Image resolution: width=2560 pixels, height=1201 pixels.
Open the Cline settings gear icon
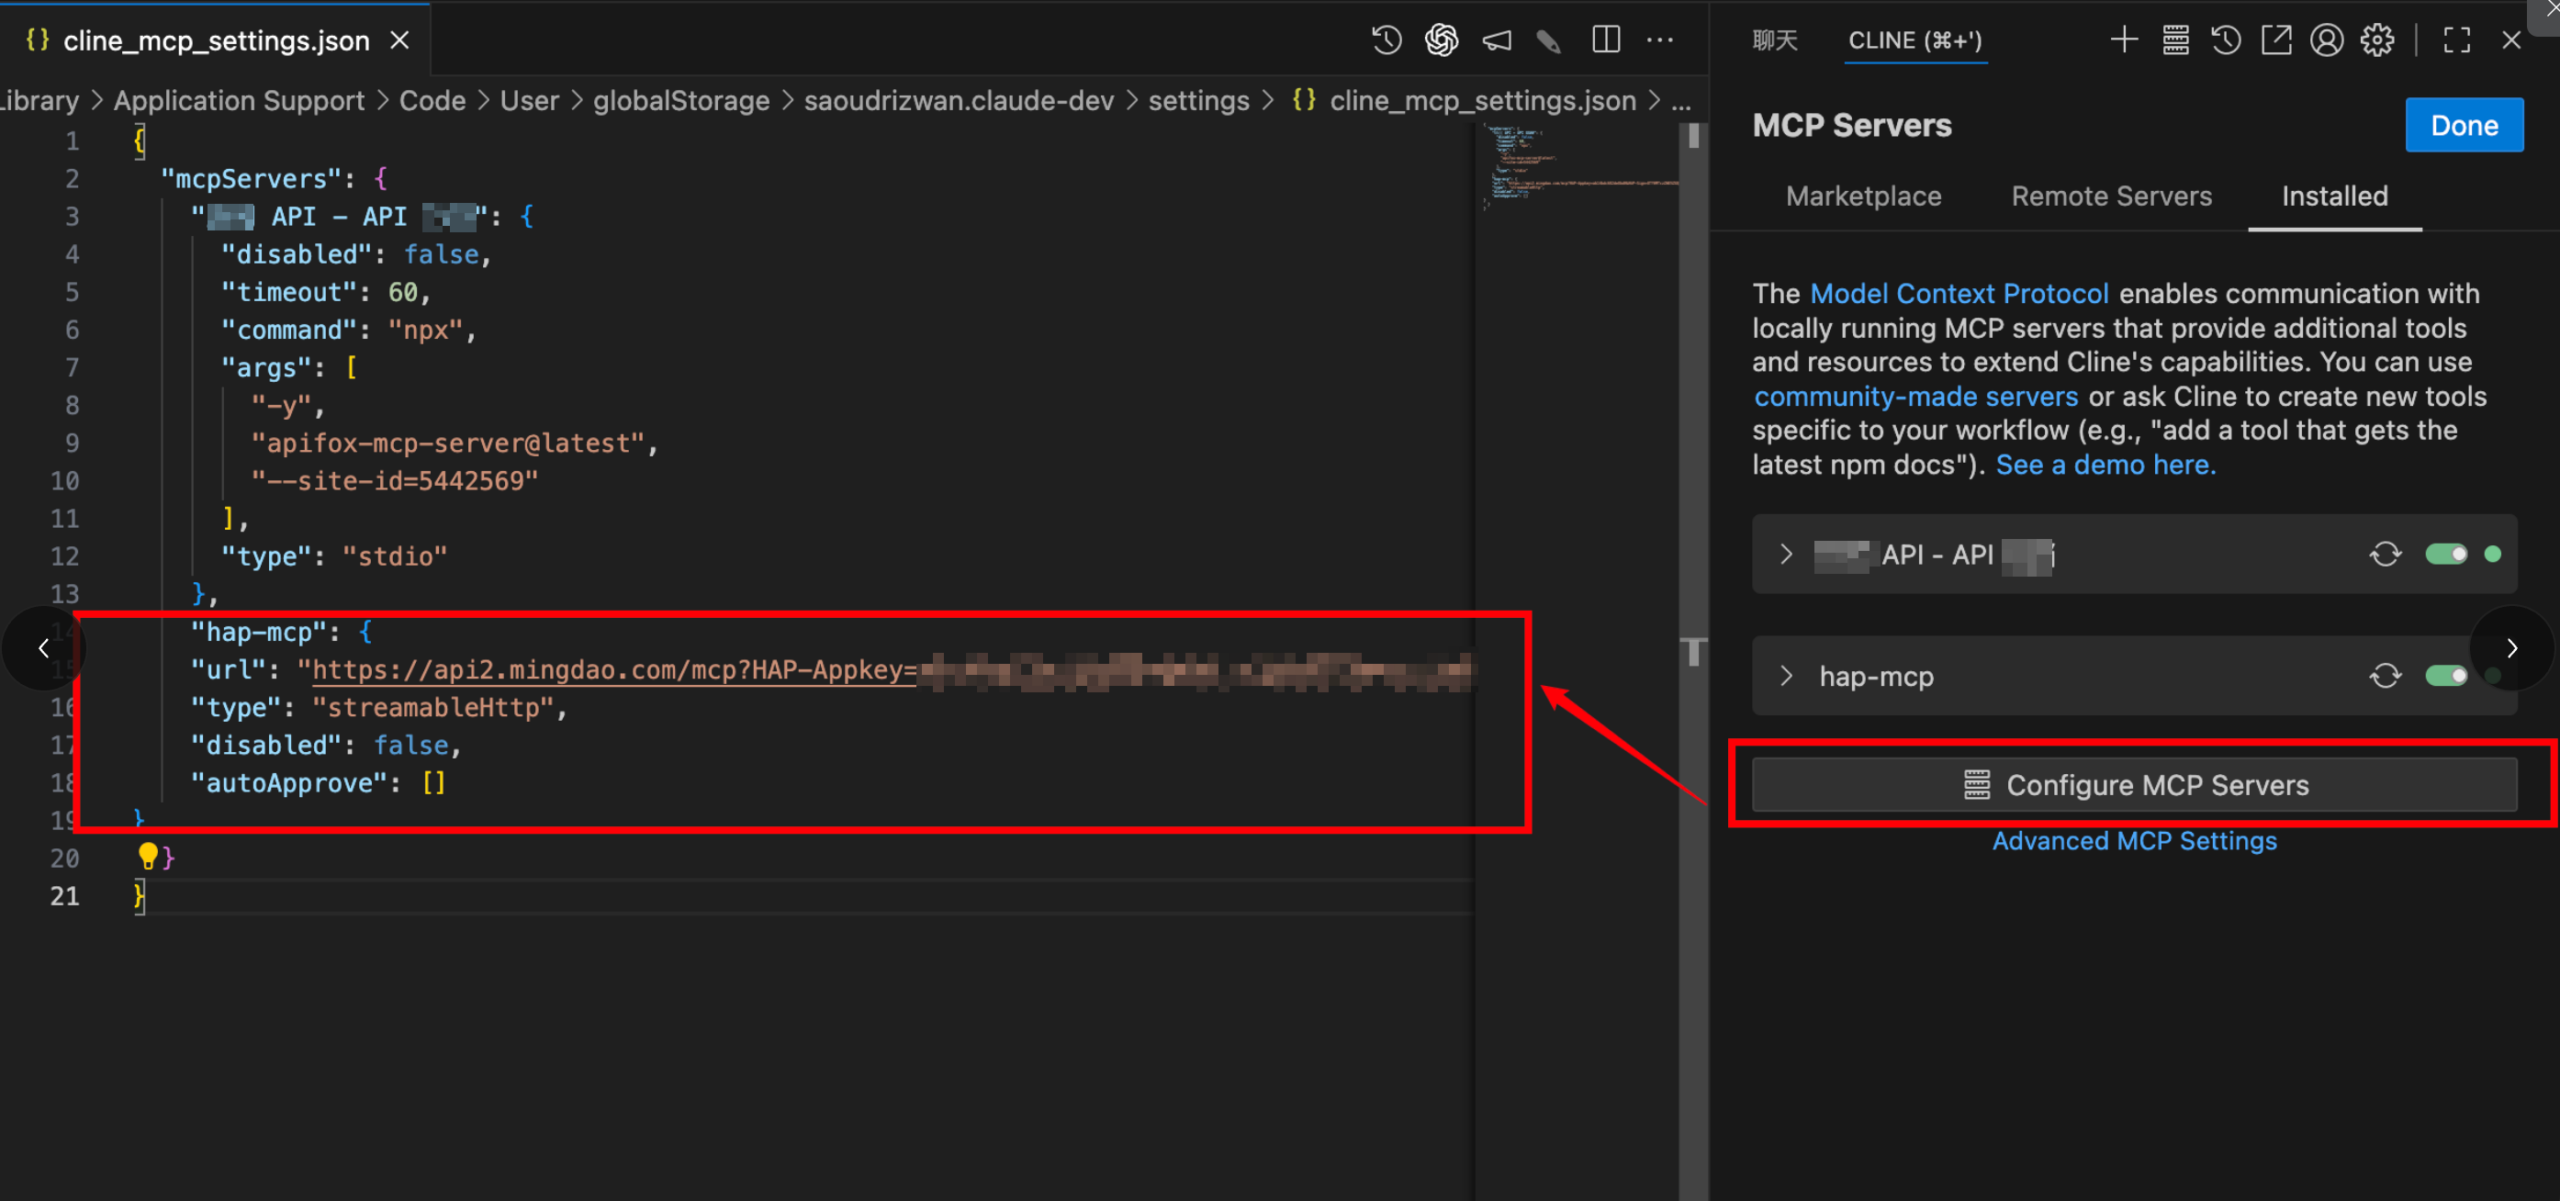tap(2377, 40)
